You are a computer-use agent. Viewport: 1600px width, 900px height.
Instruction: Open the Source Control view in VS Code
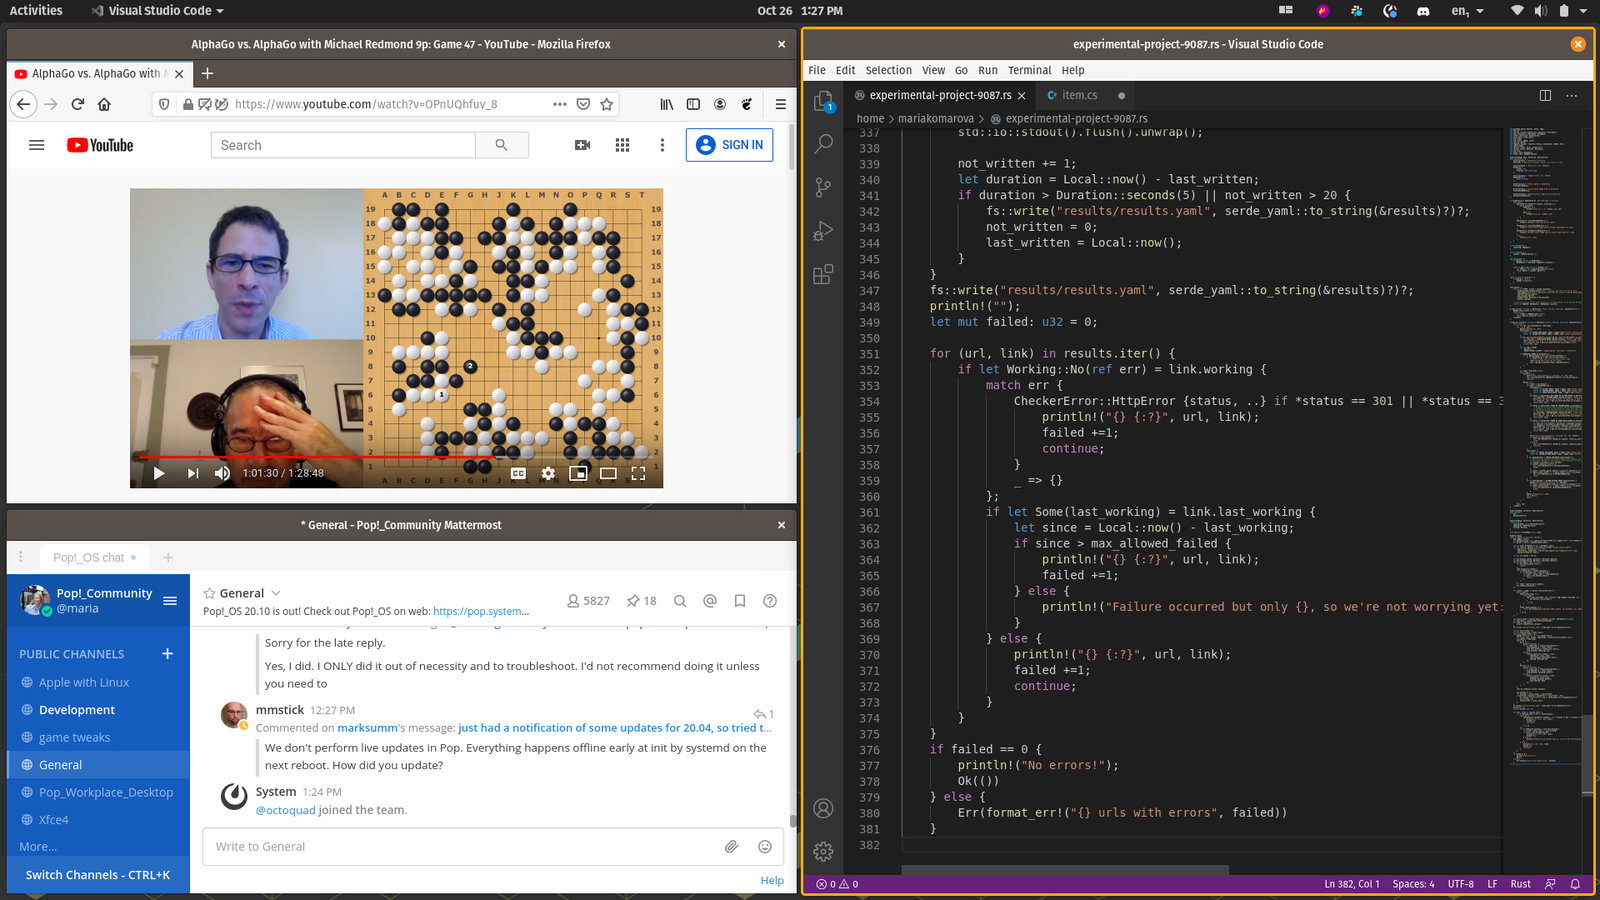(823, 187)
